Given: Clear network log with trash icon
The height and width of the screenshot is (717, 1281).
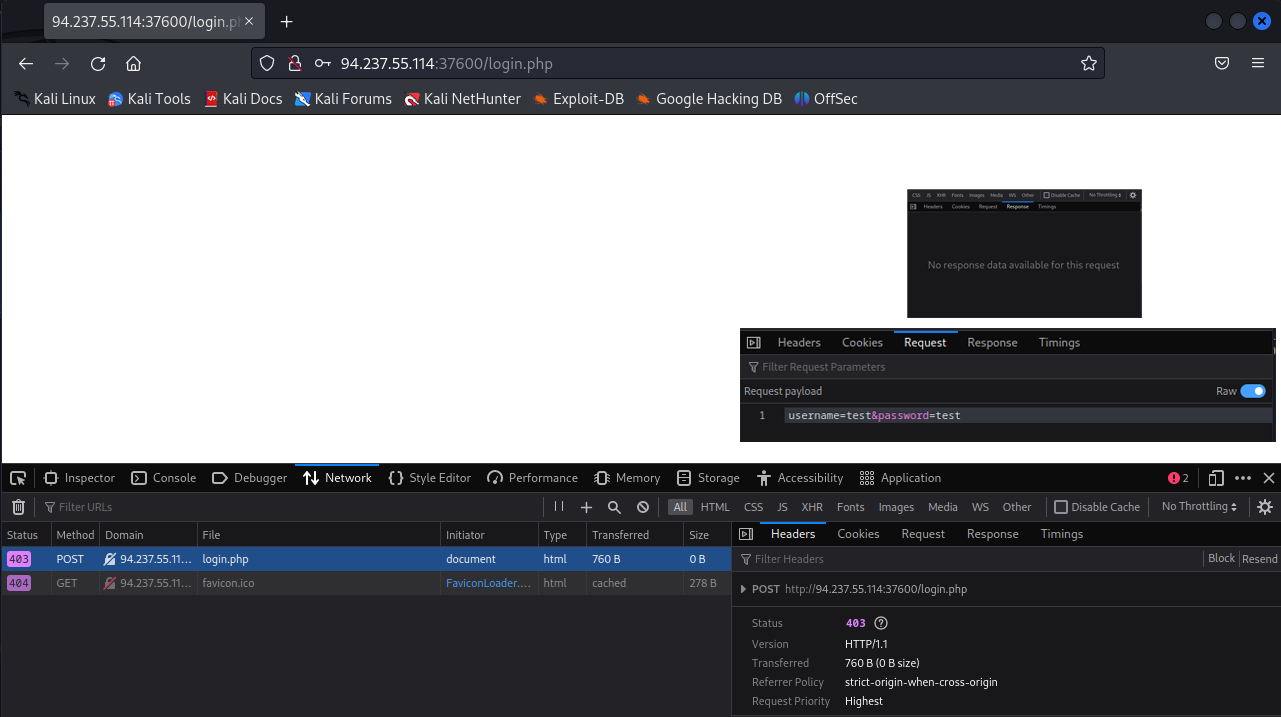Looking at the screenshot, I should pos(18,507).
